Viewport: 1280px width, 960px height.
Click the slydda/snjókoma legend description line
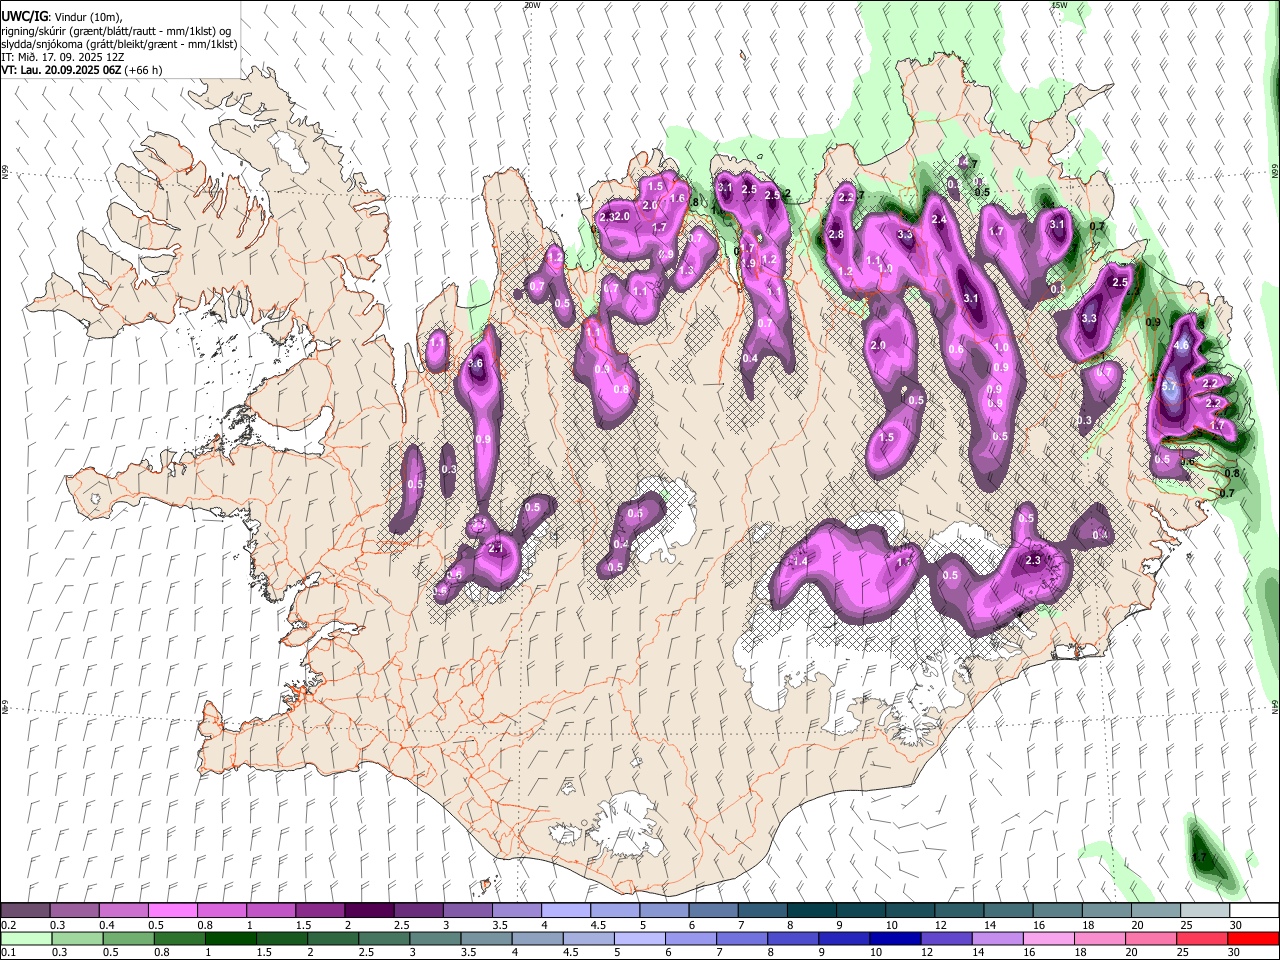click(x=119, y=44)
